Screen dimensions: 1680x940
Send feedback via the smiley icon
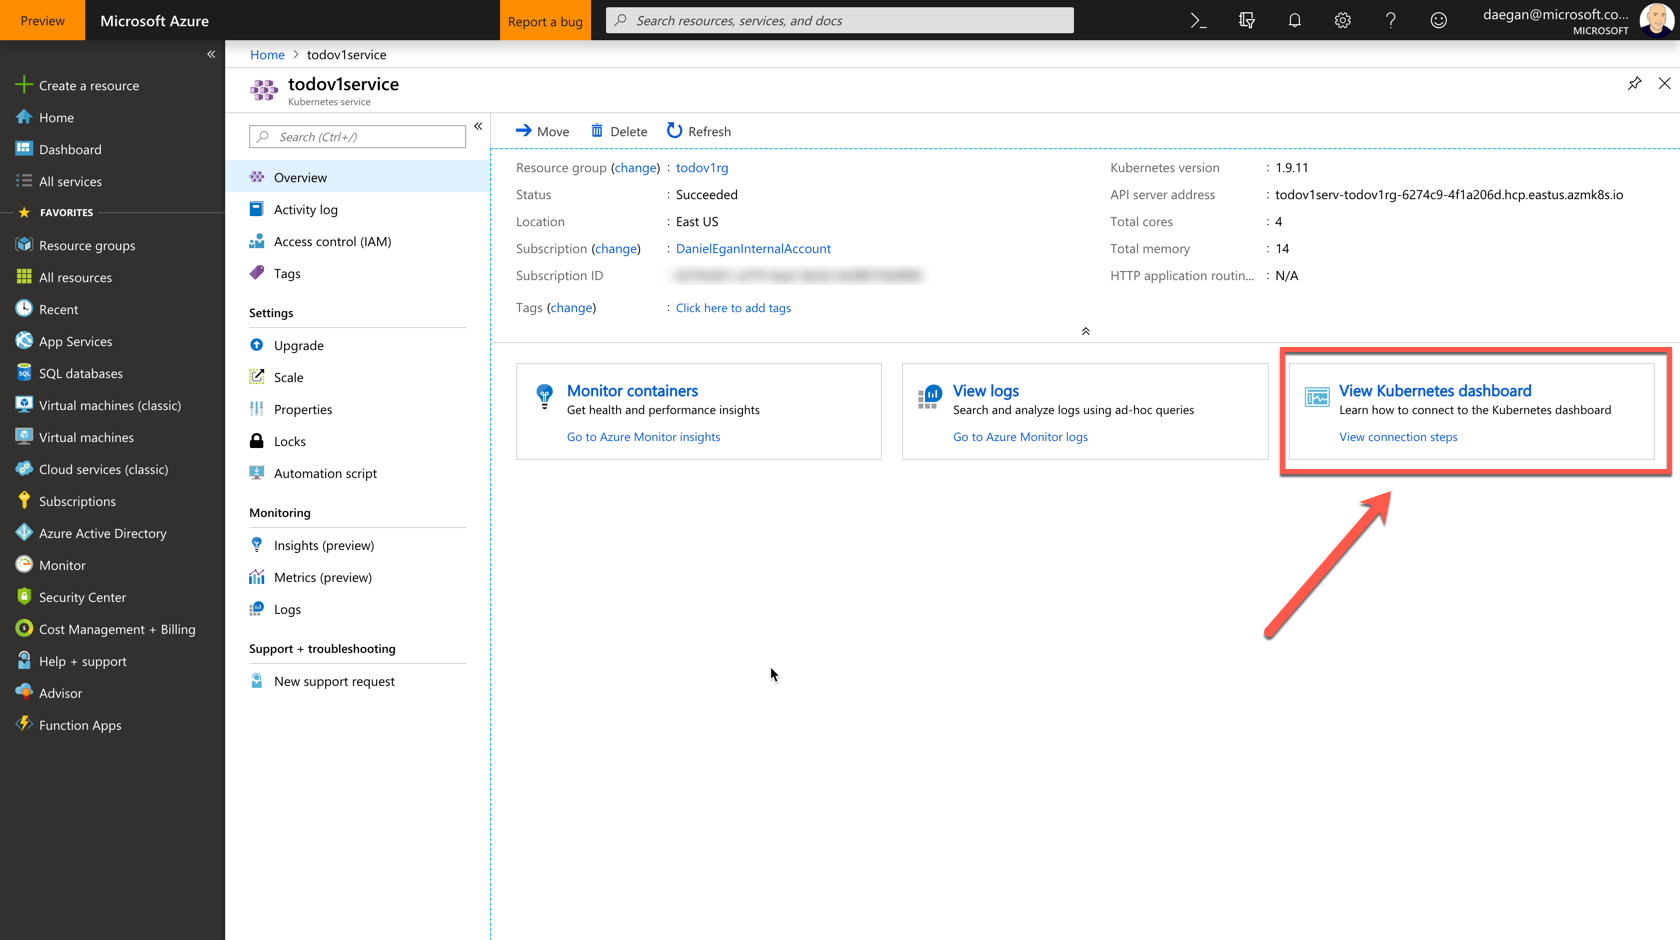point(1438,20)
